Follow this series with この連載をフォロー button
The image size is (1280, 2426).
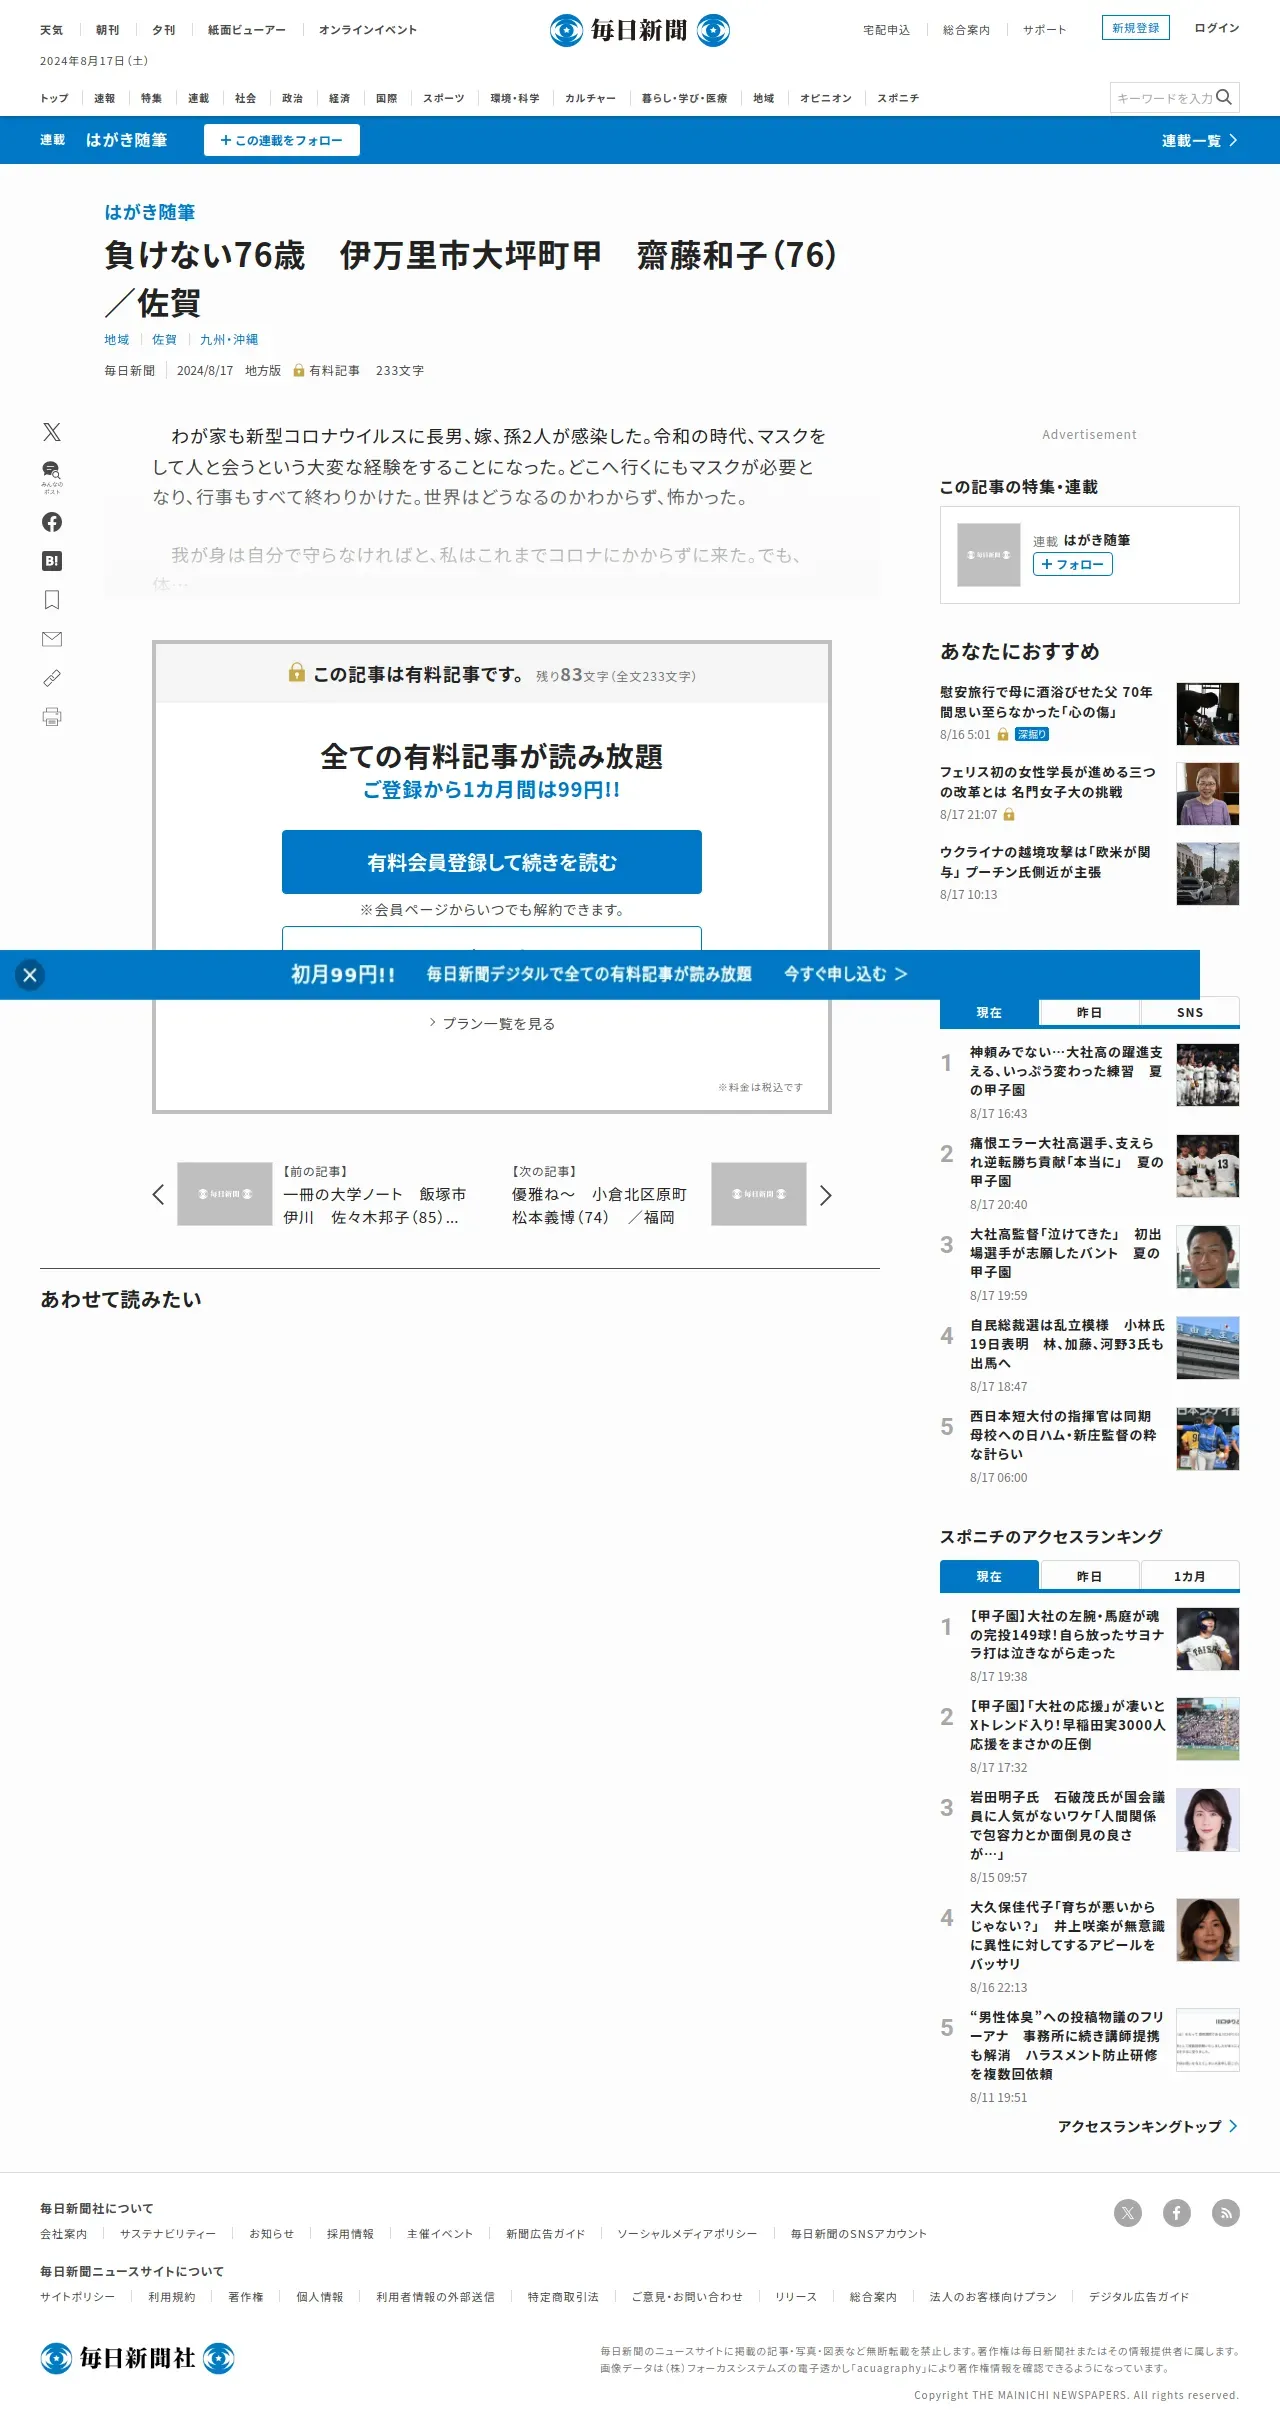(x=282, y=140)
